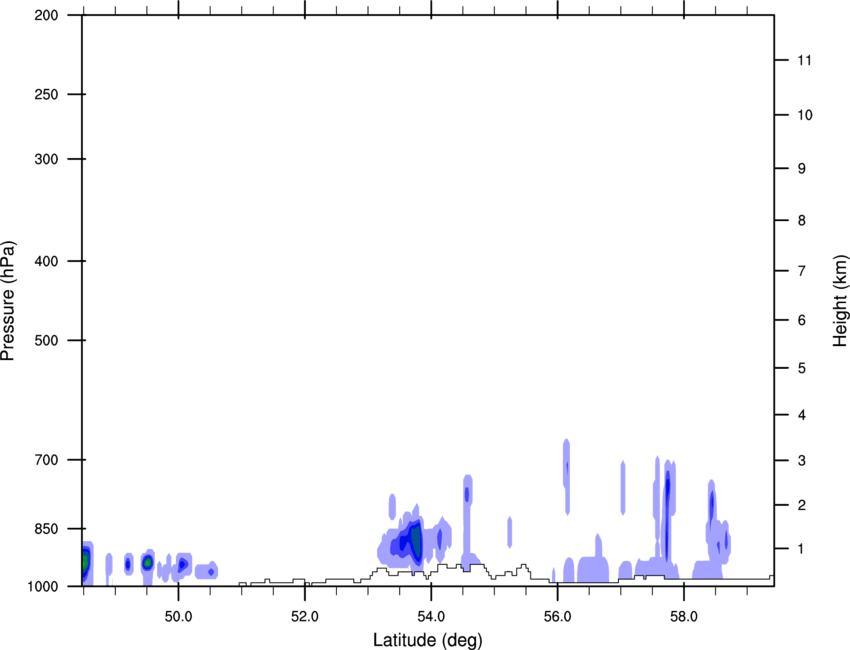850x650 pixels.
Task: Click the green contour core near latitude 53.8
Action: [416, 542]
